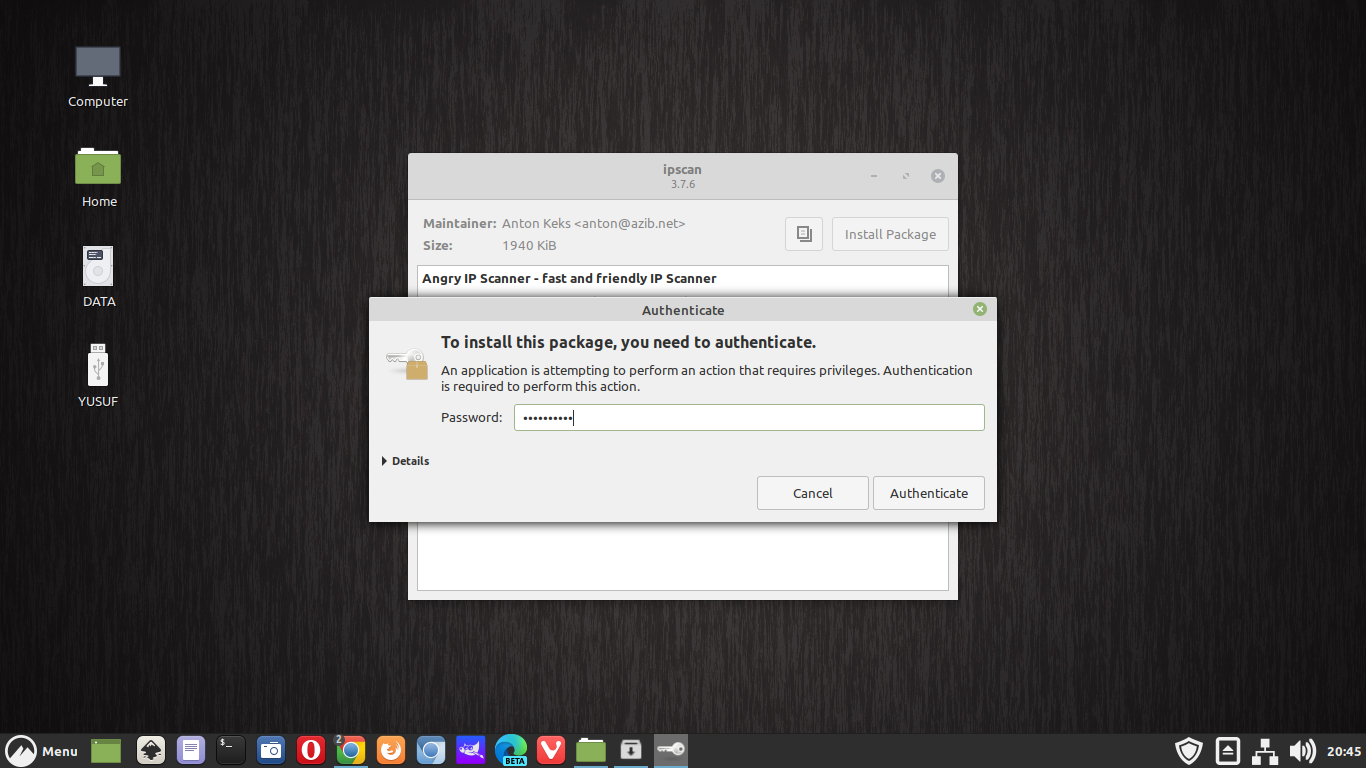Click the Password input field
1366x768 pixels.
tap(749, 417)
